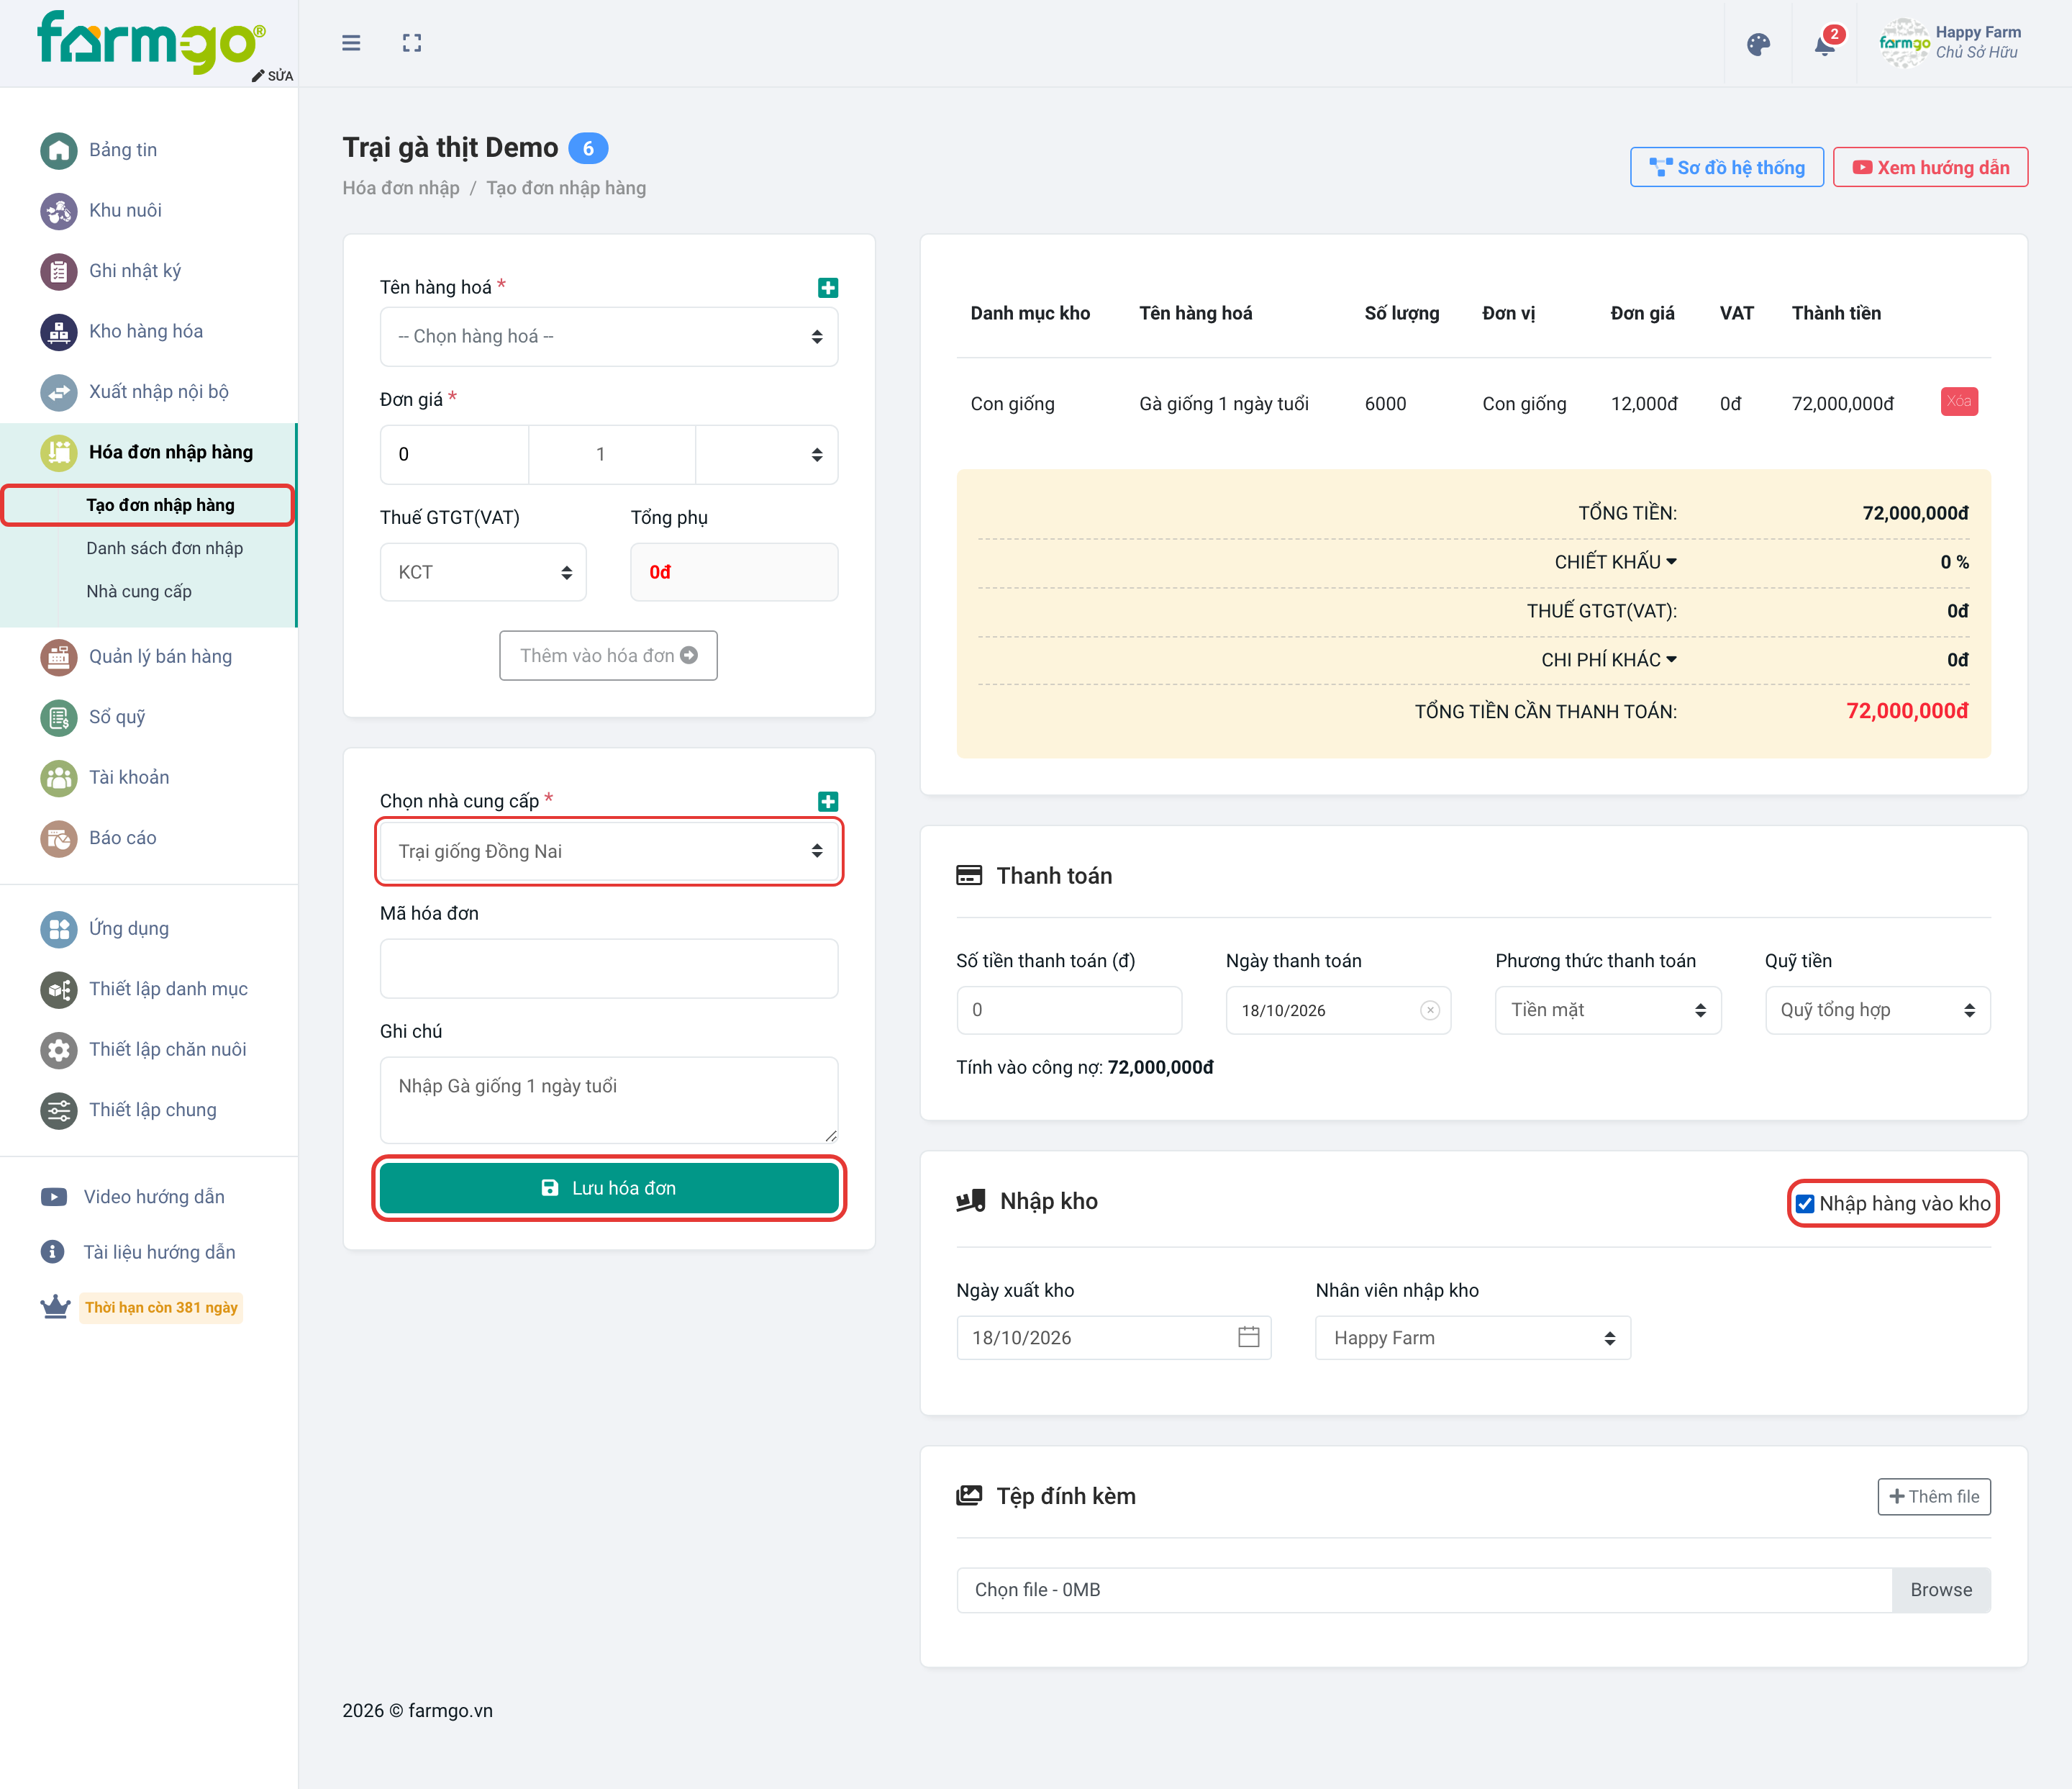This screenshot has width=2072, height=1789.
Task: Select Tạo đơn nhập hàng submenu item
Action: pos(160,505)
